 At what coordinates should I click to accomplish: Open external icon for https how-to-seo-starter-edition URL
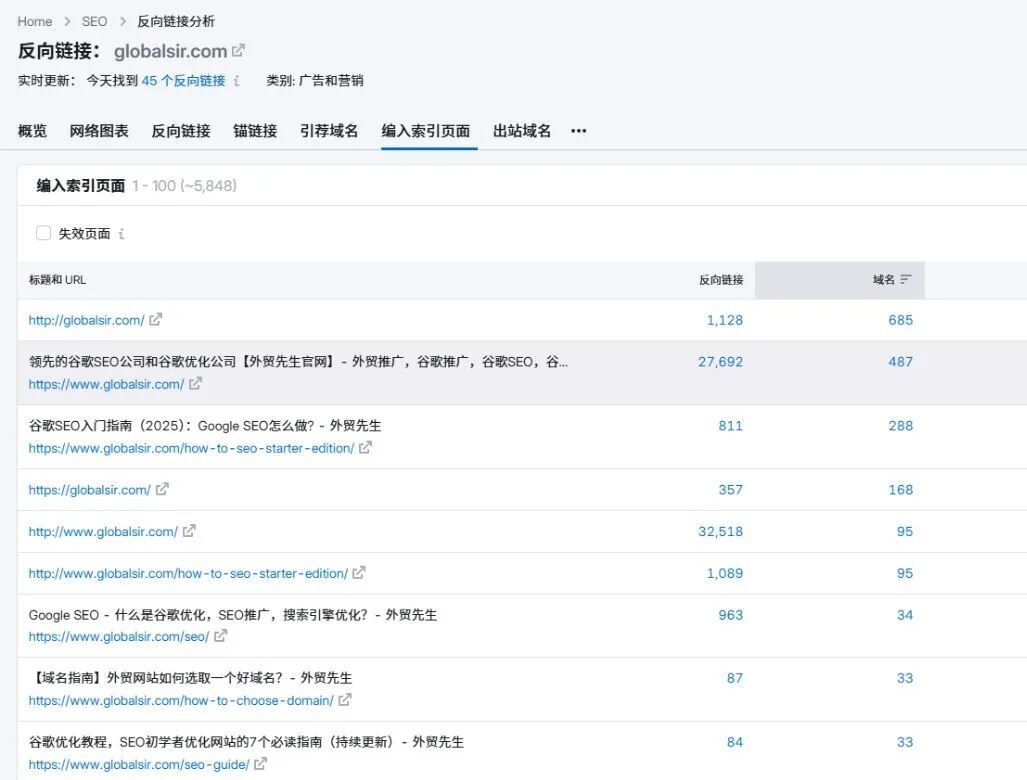pyautogui.click(x=365, y=448)
